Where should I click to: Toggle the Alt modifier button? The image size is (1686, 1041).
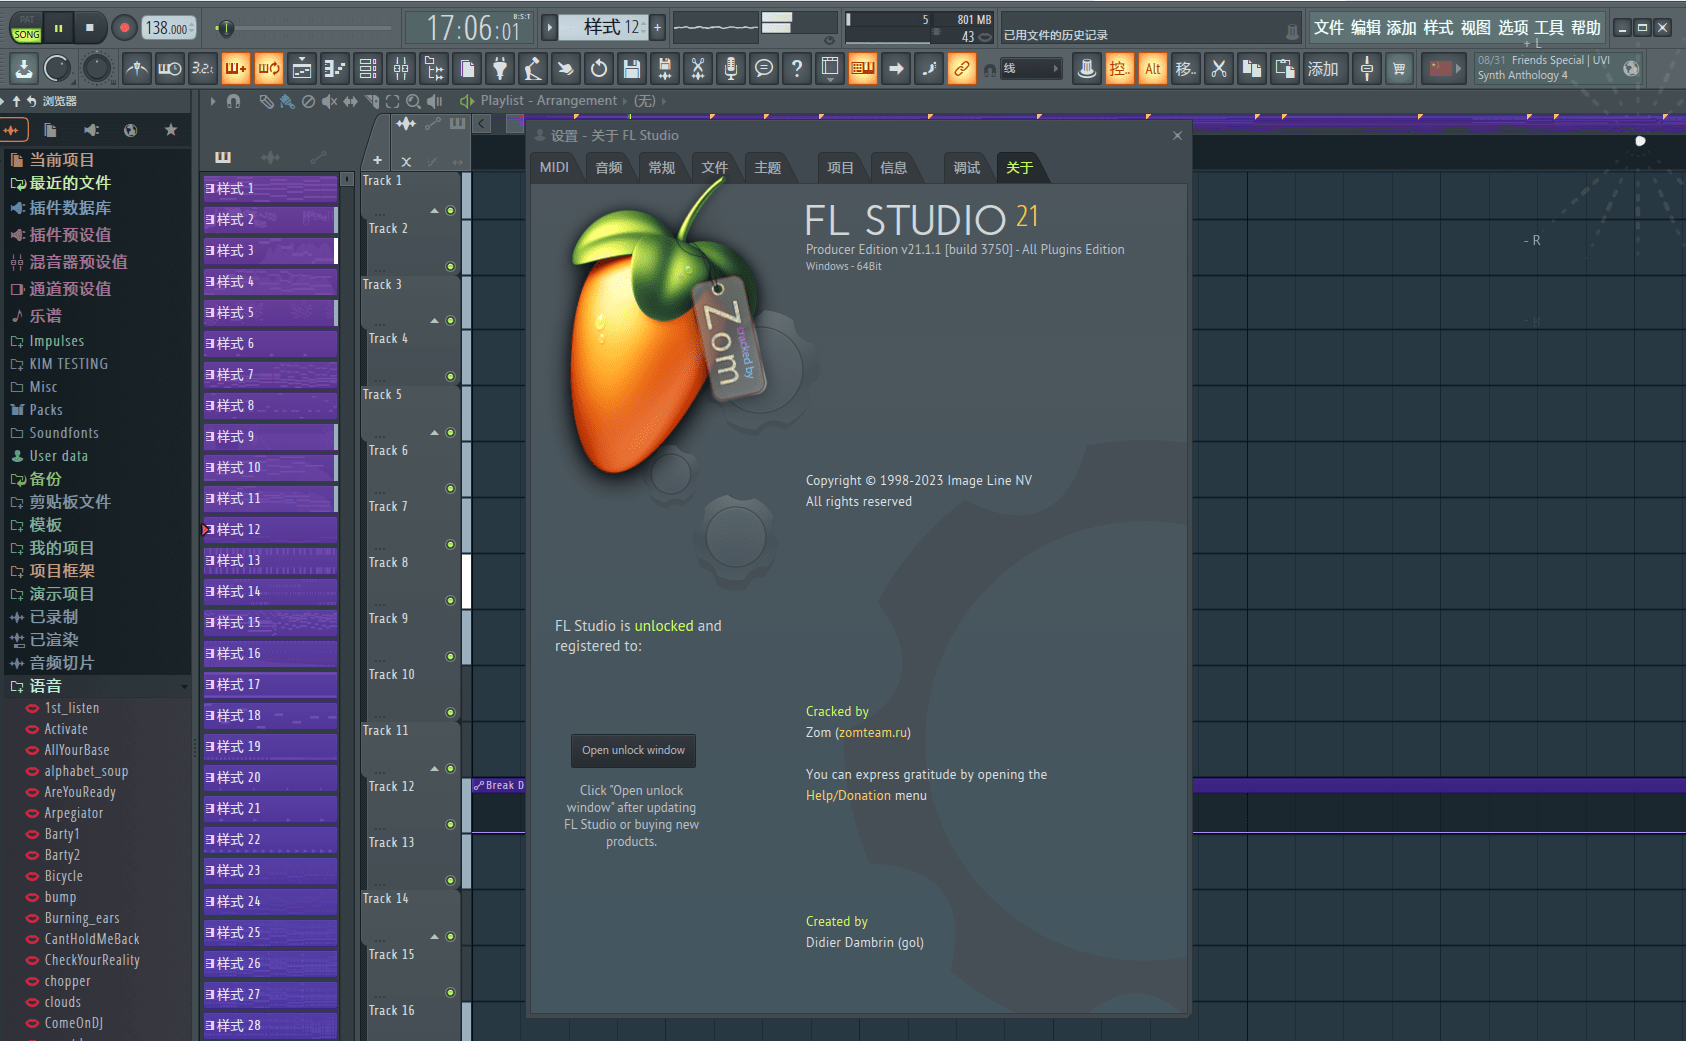pos(1153,69)
